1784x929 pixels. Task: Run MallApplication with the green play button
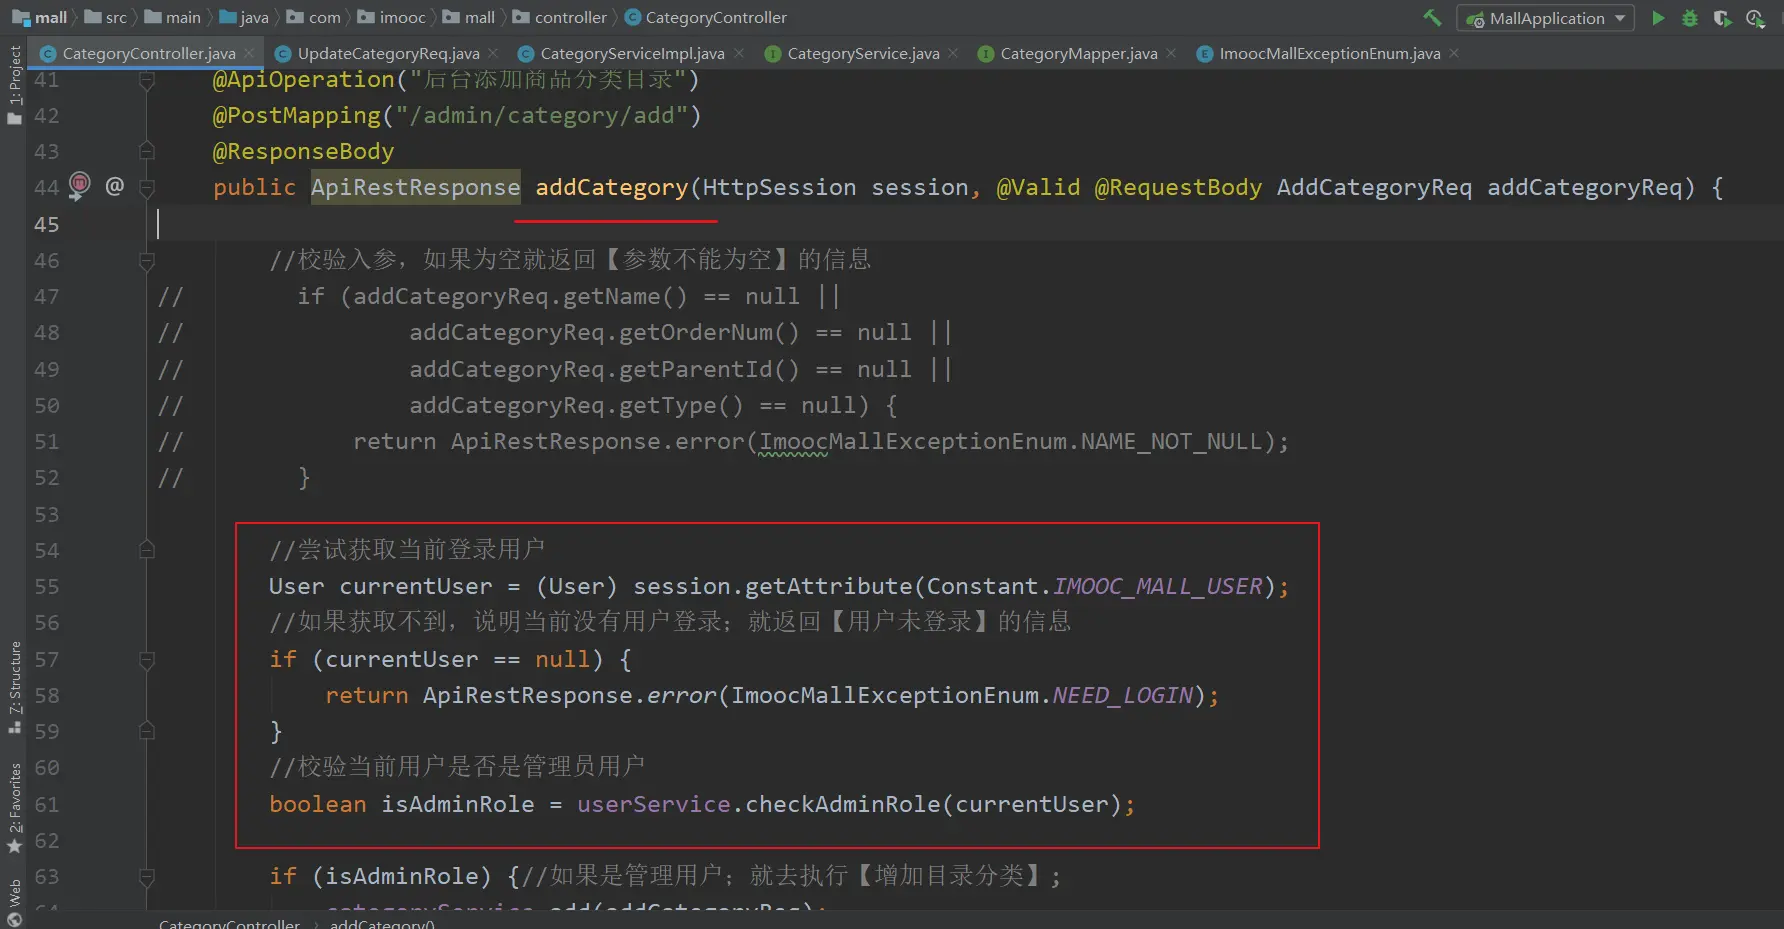point(1658,18)
